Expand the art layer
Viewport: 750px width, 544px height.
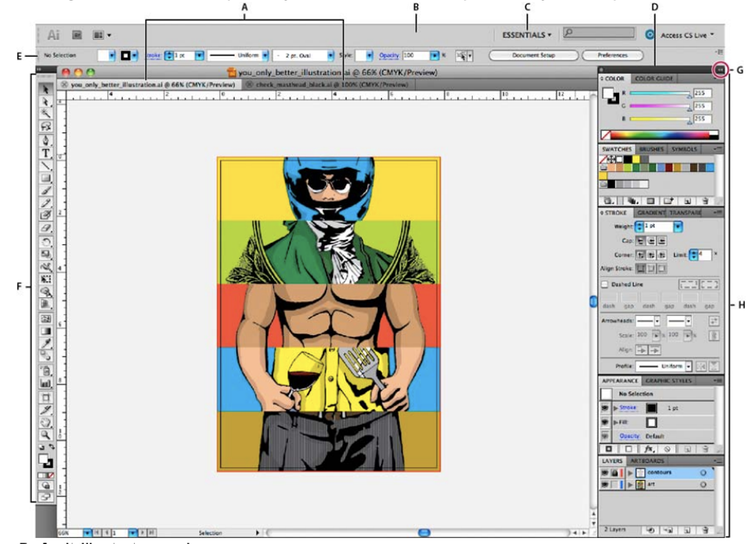click(x=630, y=485)
